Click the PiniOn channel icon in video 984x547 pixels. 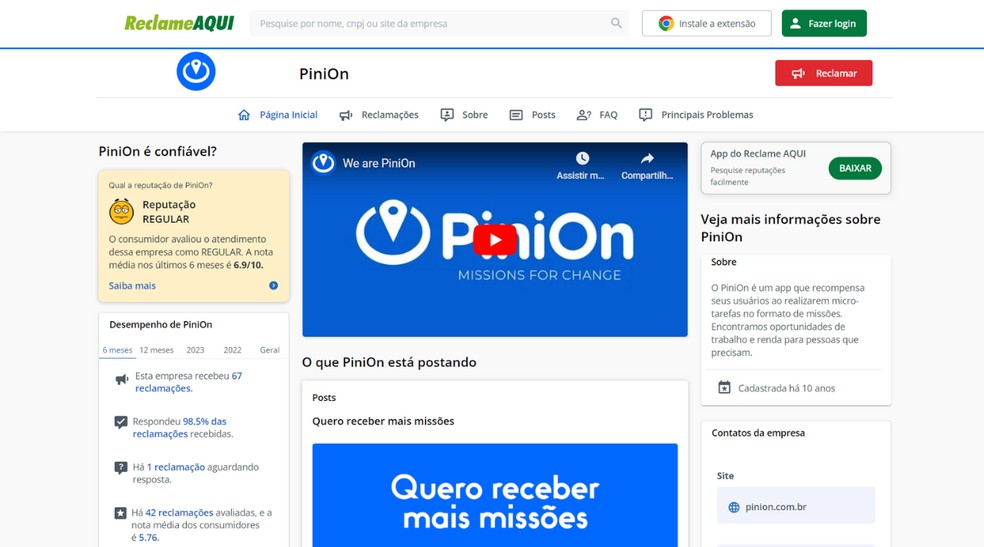323,163
